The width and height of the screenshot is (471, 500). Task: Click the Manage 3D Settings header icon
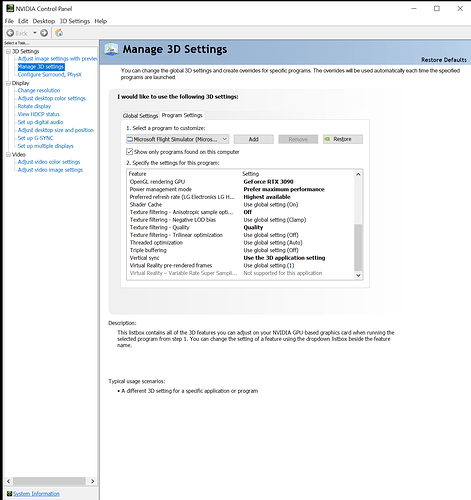point(111,50)
